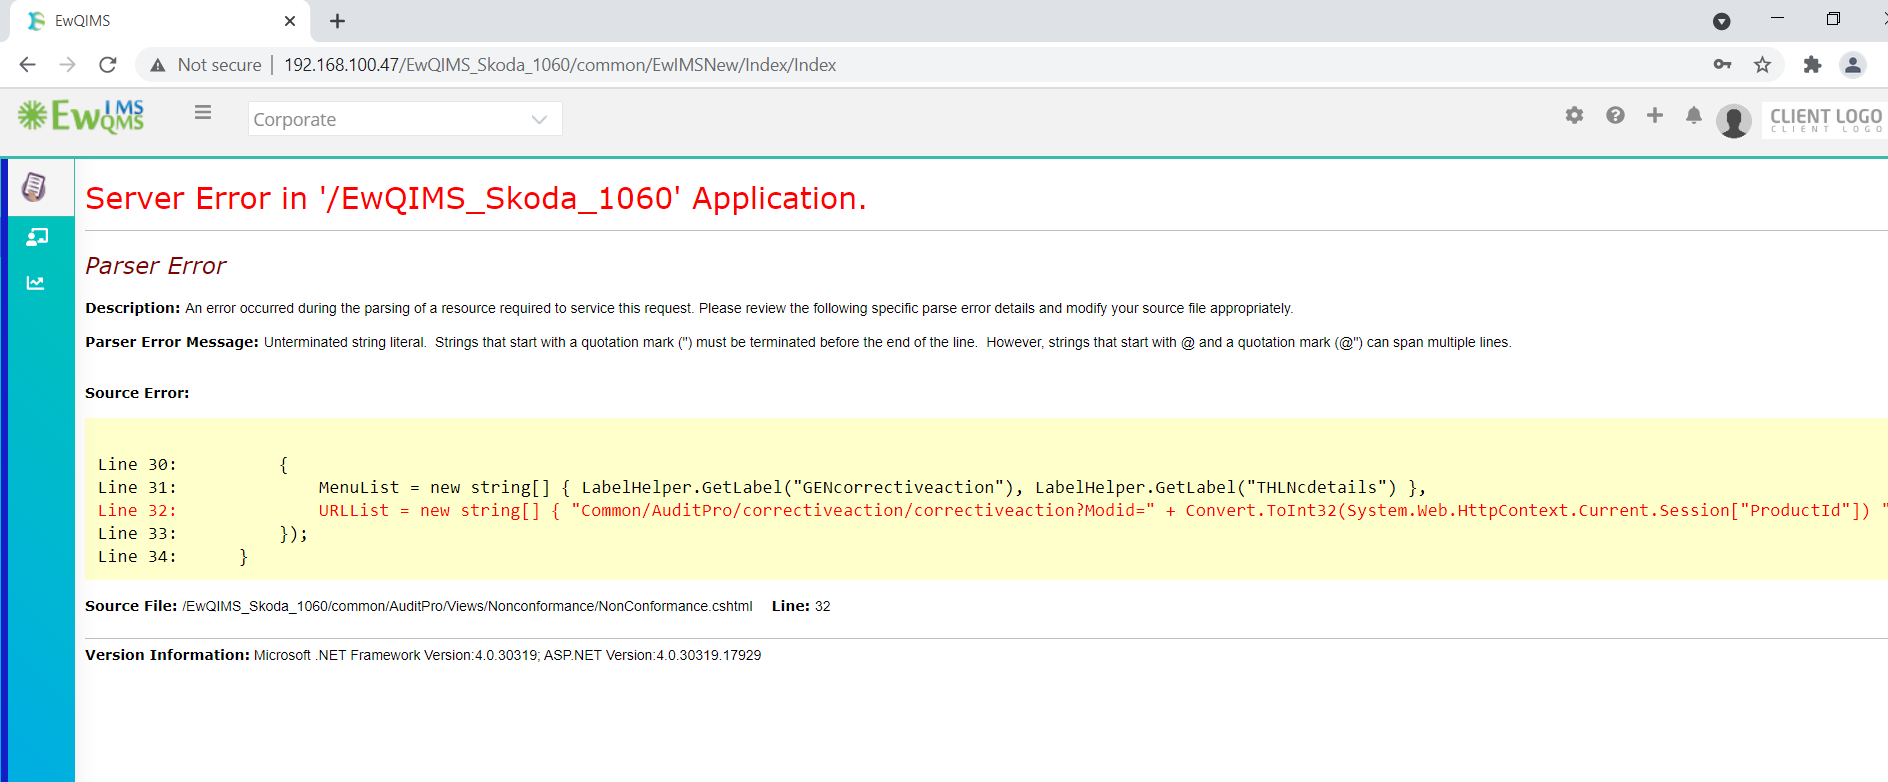Open a new browser tab

pyautogui.click(x=337, y=20)
